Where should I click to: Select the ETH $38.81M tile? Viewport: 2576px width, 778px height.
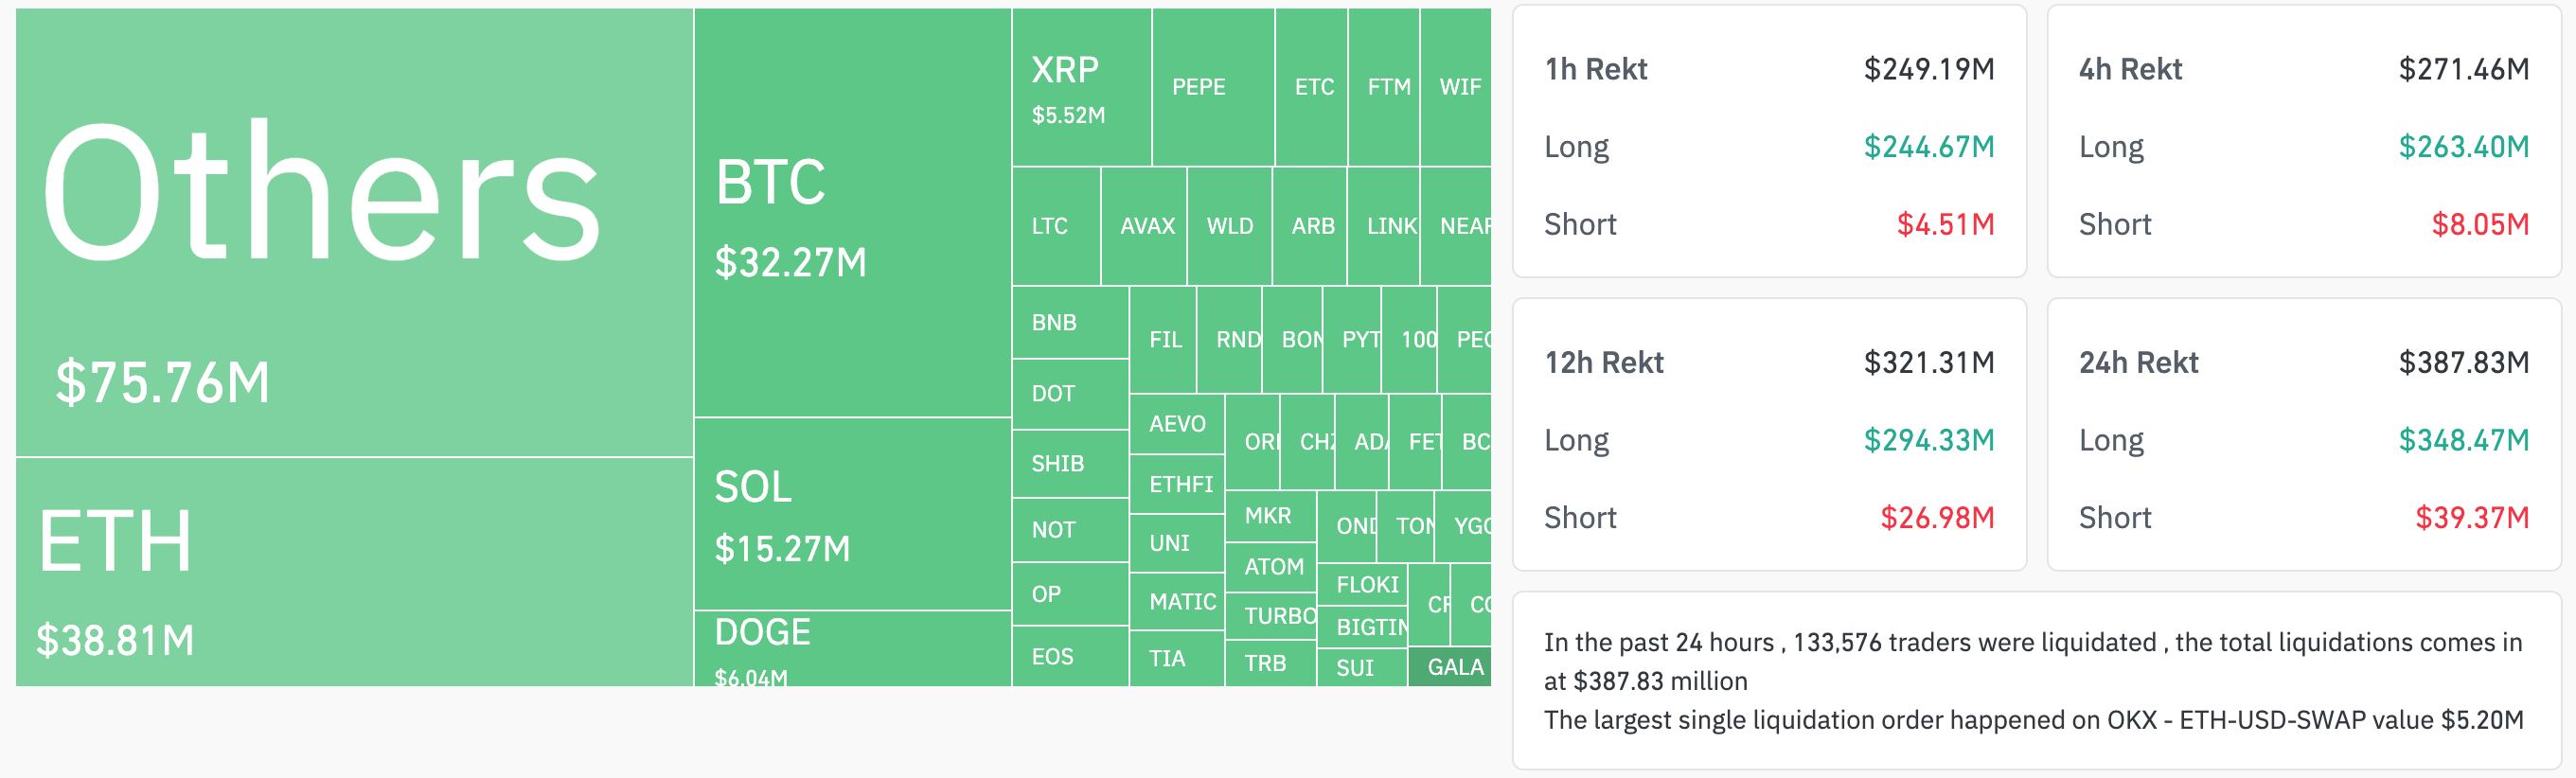pos(354,571)
